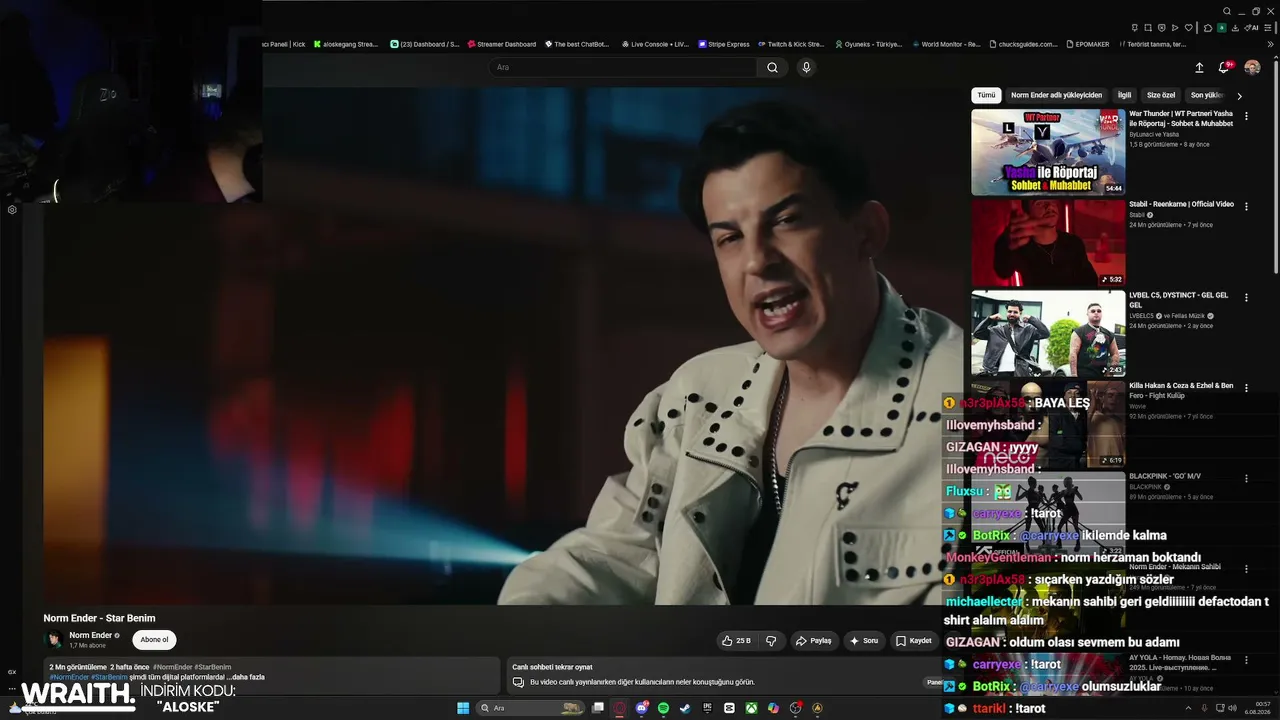Click the Windows taskbar search box

click(531, 708)
